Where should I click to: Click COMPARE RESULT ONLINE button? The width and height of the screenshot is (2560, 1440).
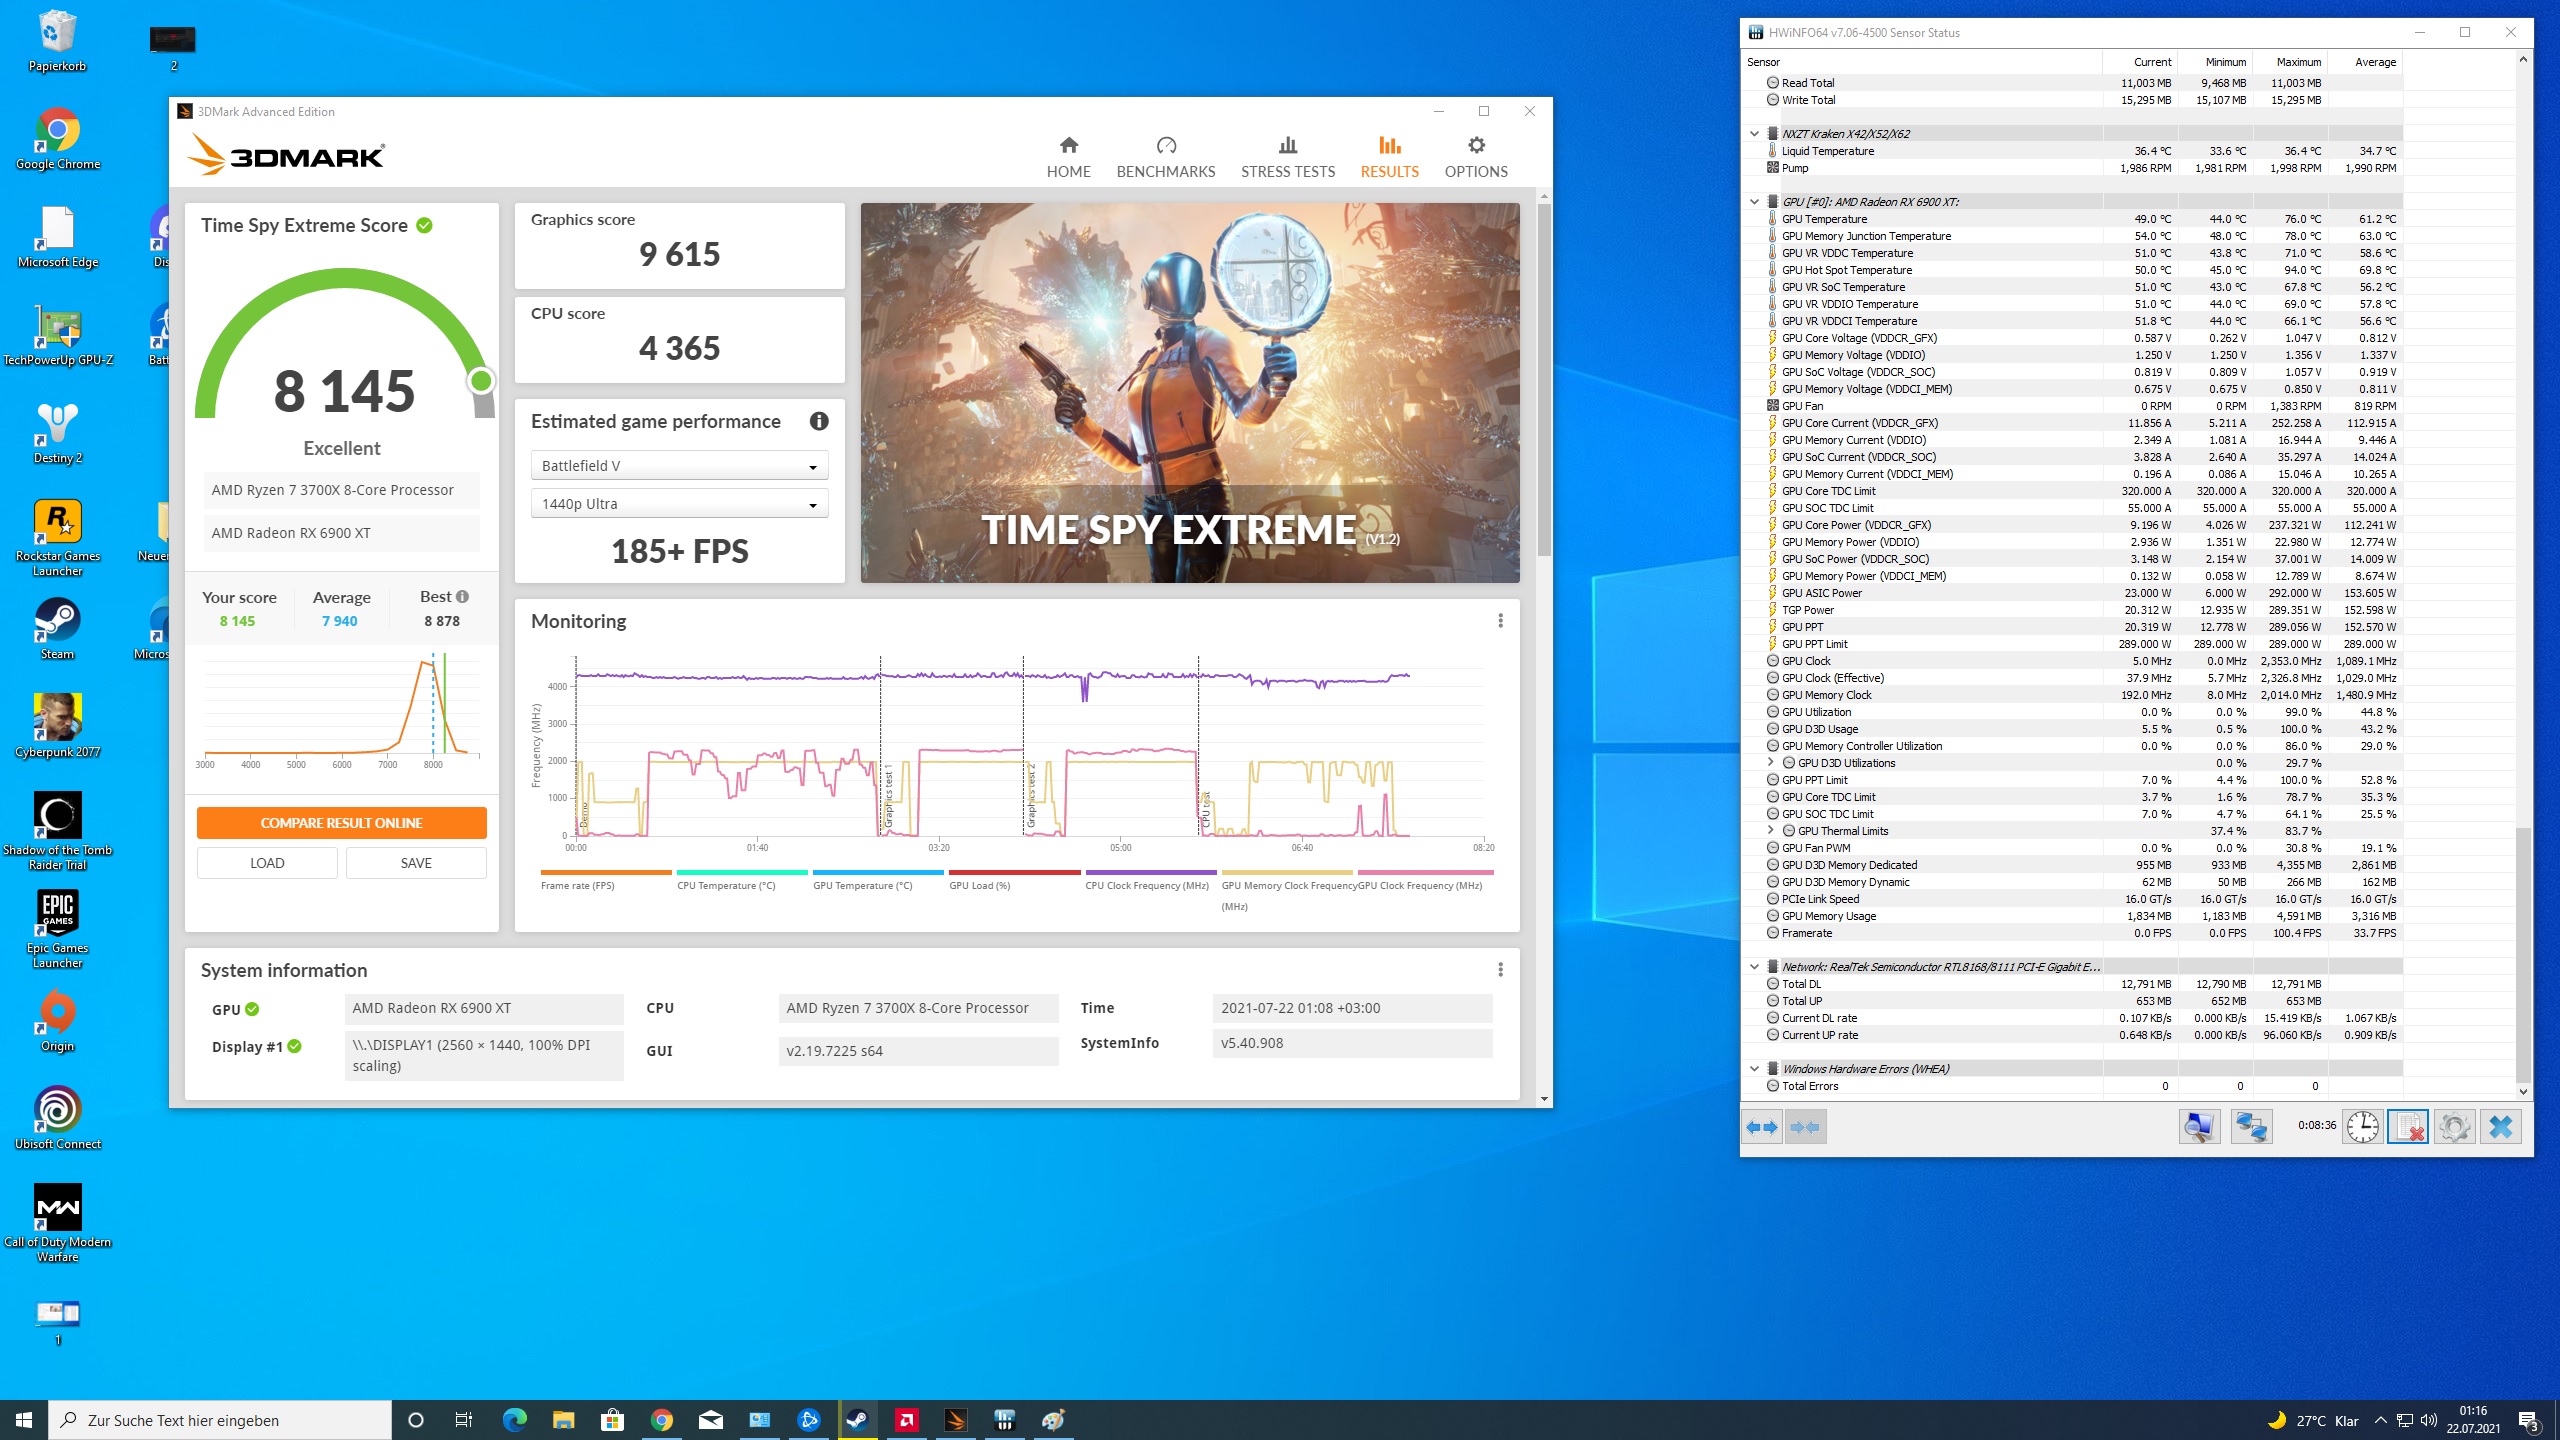341,823
